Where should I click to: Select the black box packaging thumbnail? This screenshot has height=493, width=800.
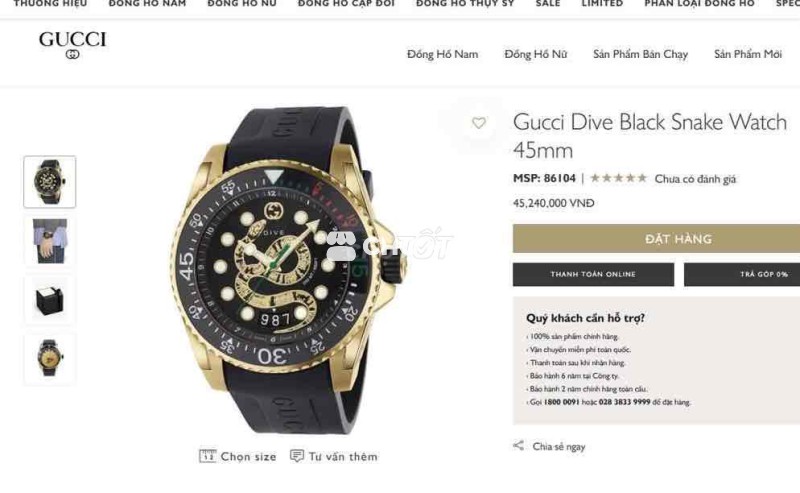pos(49,300)
